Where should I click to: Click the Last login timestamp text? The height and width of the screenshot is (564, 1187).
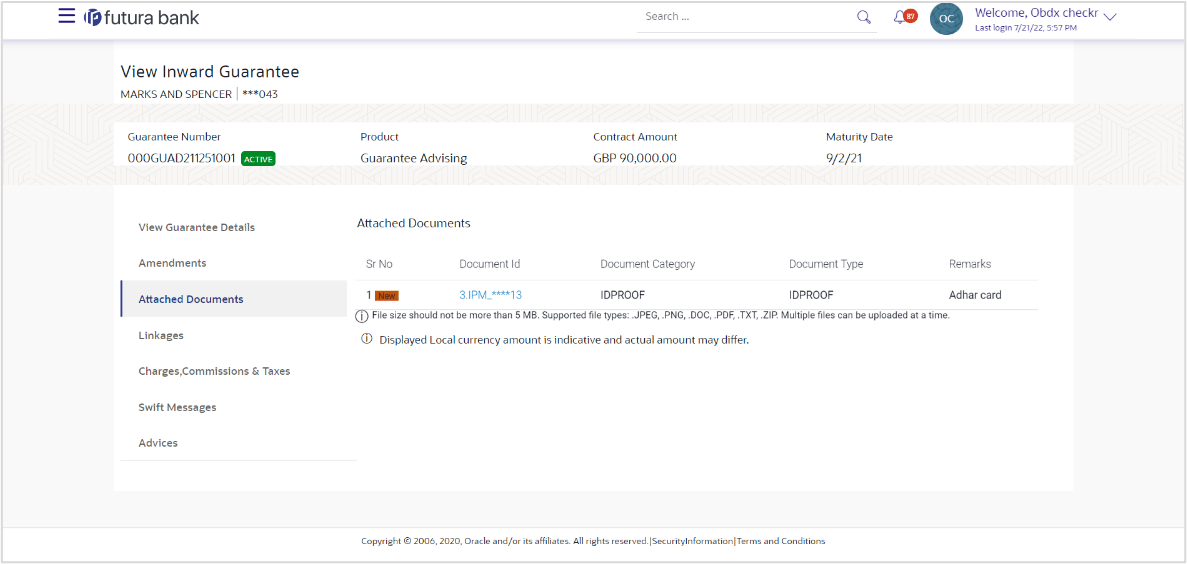click(x=1026, y=28)
